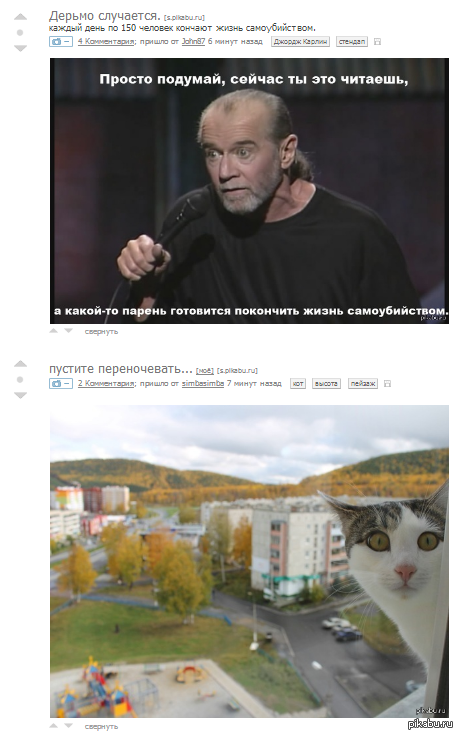Click the small up arrow below the Carlin image
The image size is (458, 735).
[54, 331]
